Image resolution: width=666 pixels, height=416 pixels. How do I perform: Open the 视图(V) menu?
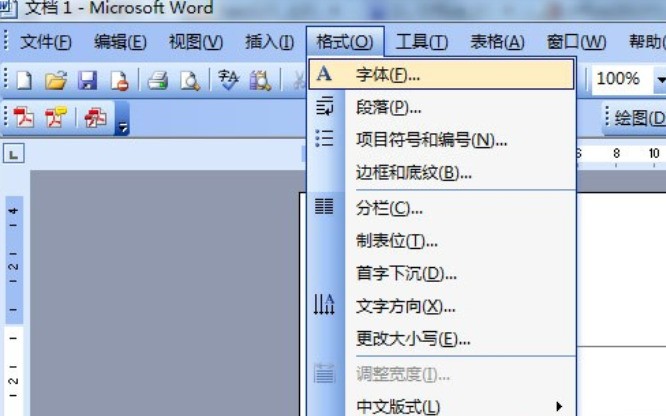coord(195,42)
